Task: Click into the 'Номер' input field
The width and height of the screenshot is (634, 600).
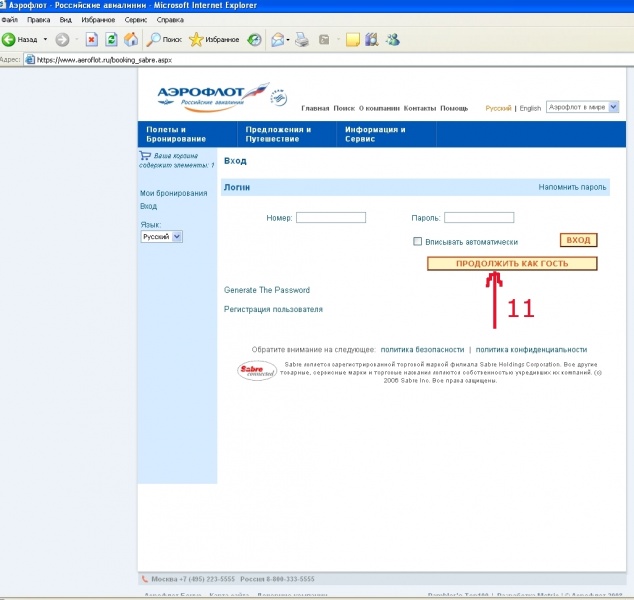Action: (x=331, y=217)
